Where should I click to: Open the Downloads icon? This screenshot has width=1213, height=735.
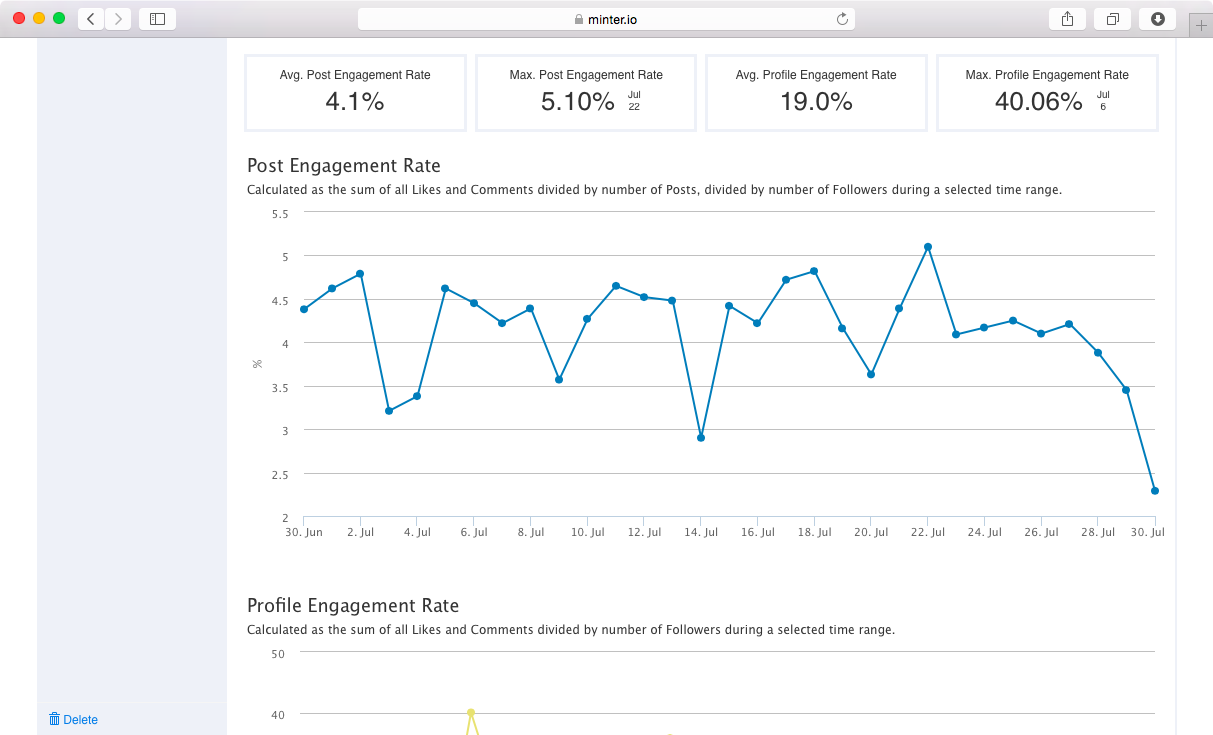[x=1157, y=18]
